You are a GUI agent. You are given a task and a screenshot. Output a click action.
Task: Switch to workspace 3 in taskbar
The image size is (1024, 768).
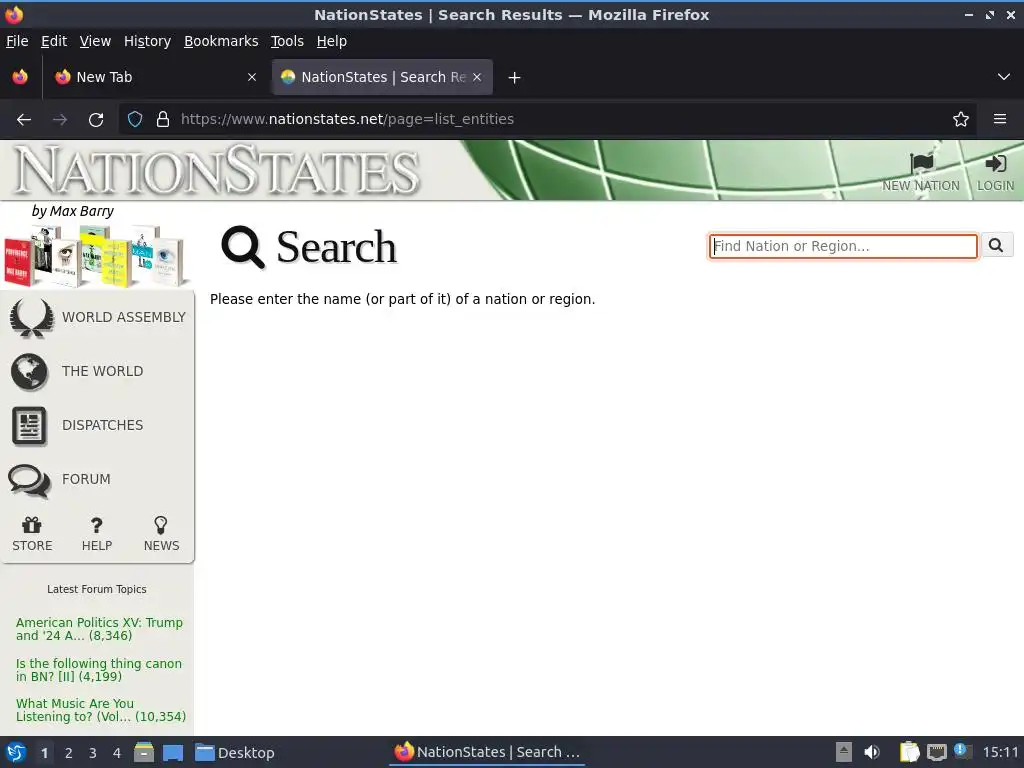[x=93, y=753]
